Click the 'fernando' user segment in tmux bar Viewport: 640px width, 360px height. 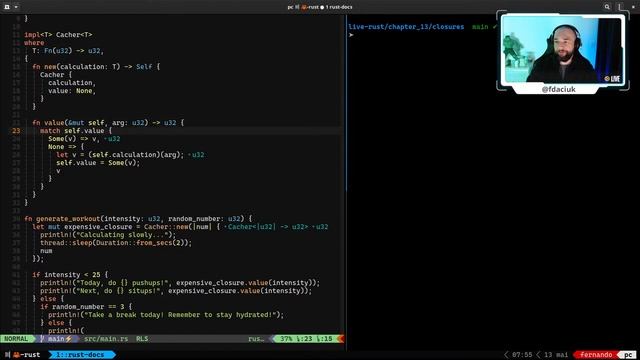point(596,355)
